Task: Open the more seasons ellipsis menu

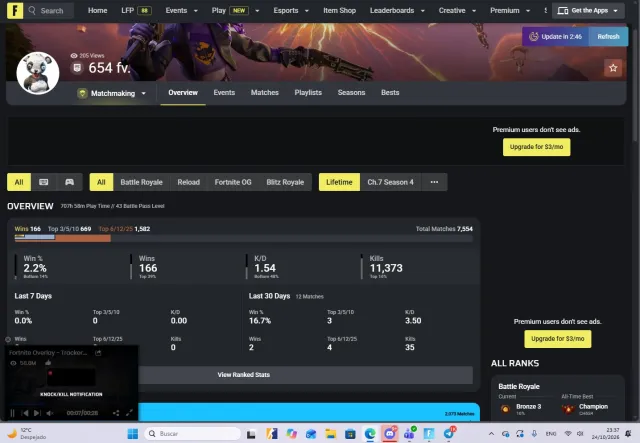Action: (434, 182)
